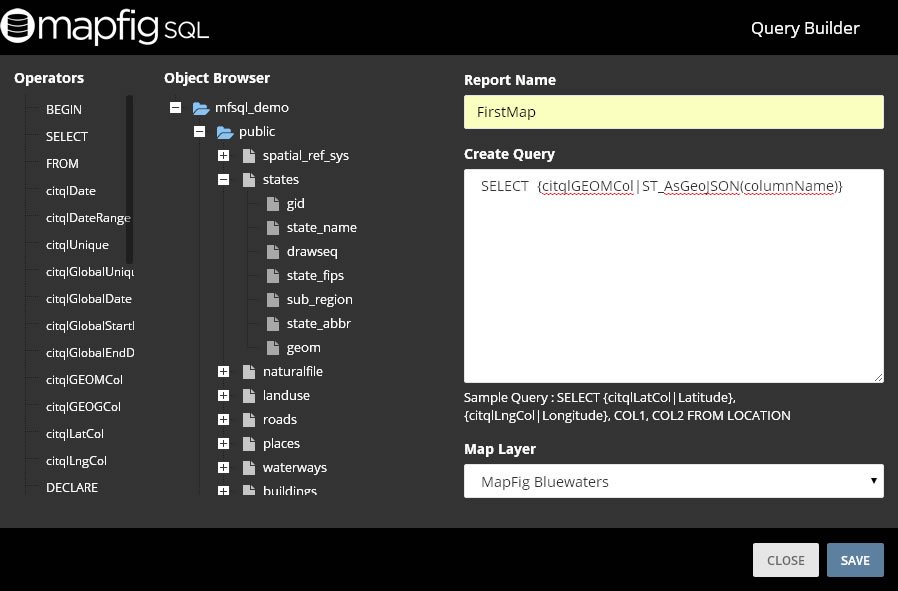898x591 pixels.
Task: Expand the buildings tree node
Action: click(x=223, y=491)
